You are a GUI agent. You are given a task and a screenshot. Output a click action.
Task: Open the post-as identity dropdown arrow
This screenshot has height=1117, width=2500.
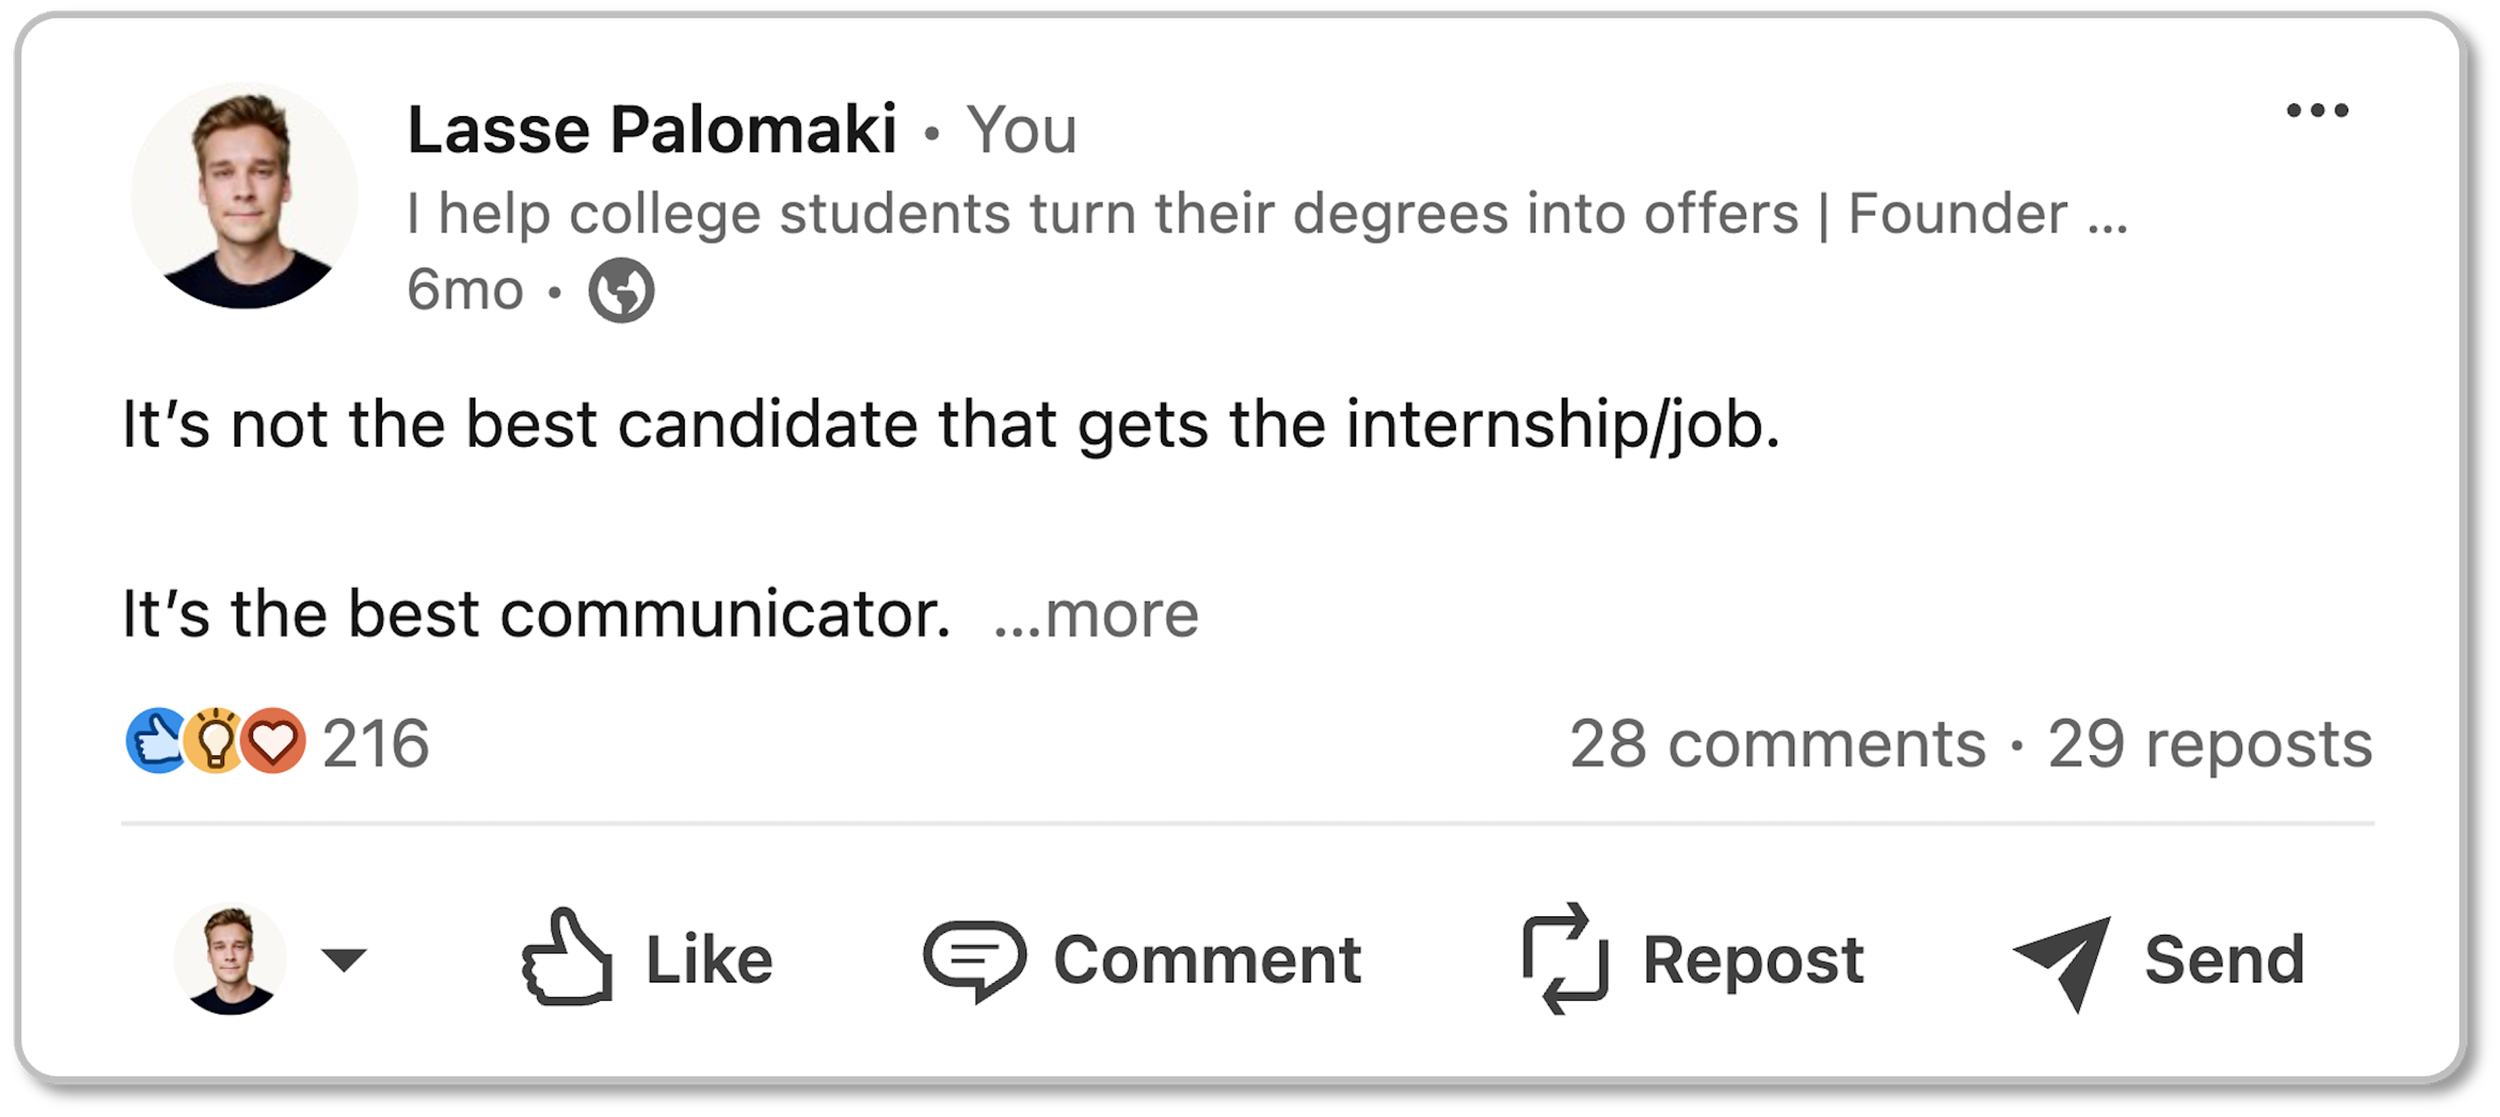click(344, 960)
